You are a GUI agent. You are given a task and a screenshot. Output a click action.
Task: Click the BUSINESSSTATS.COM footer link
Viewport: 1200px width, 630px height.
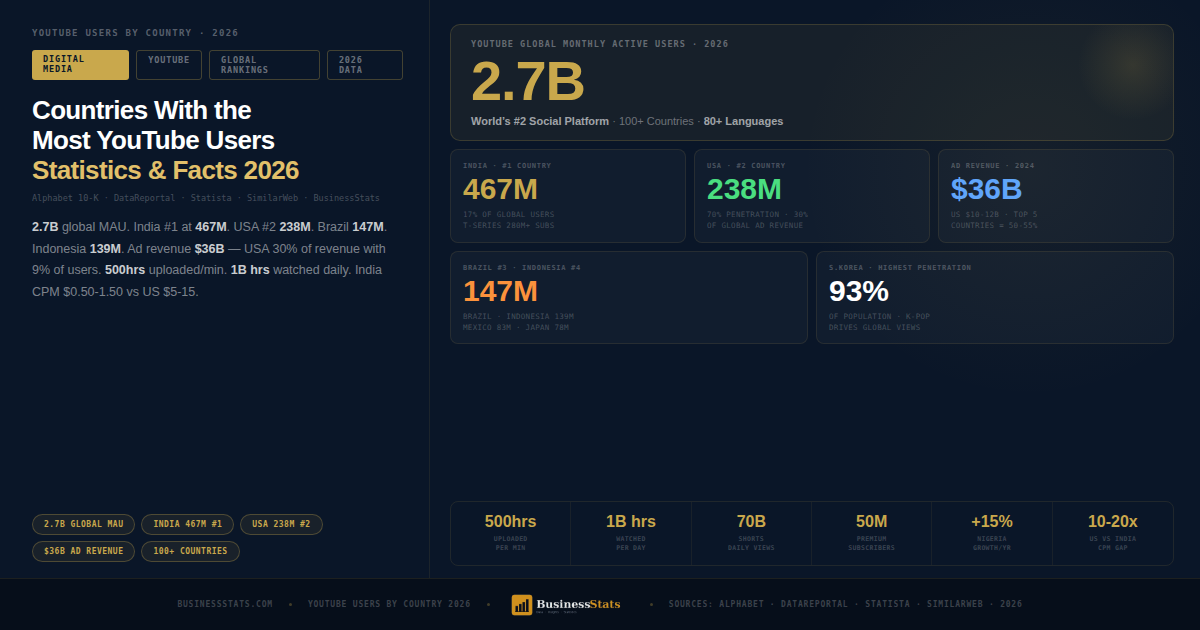(x=225, y=604)
